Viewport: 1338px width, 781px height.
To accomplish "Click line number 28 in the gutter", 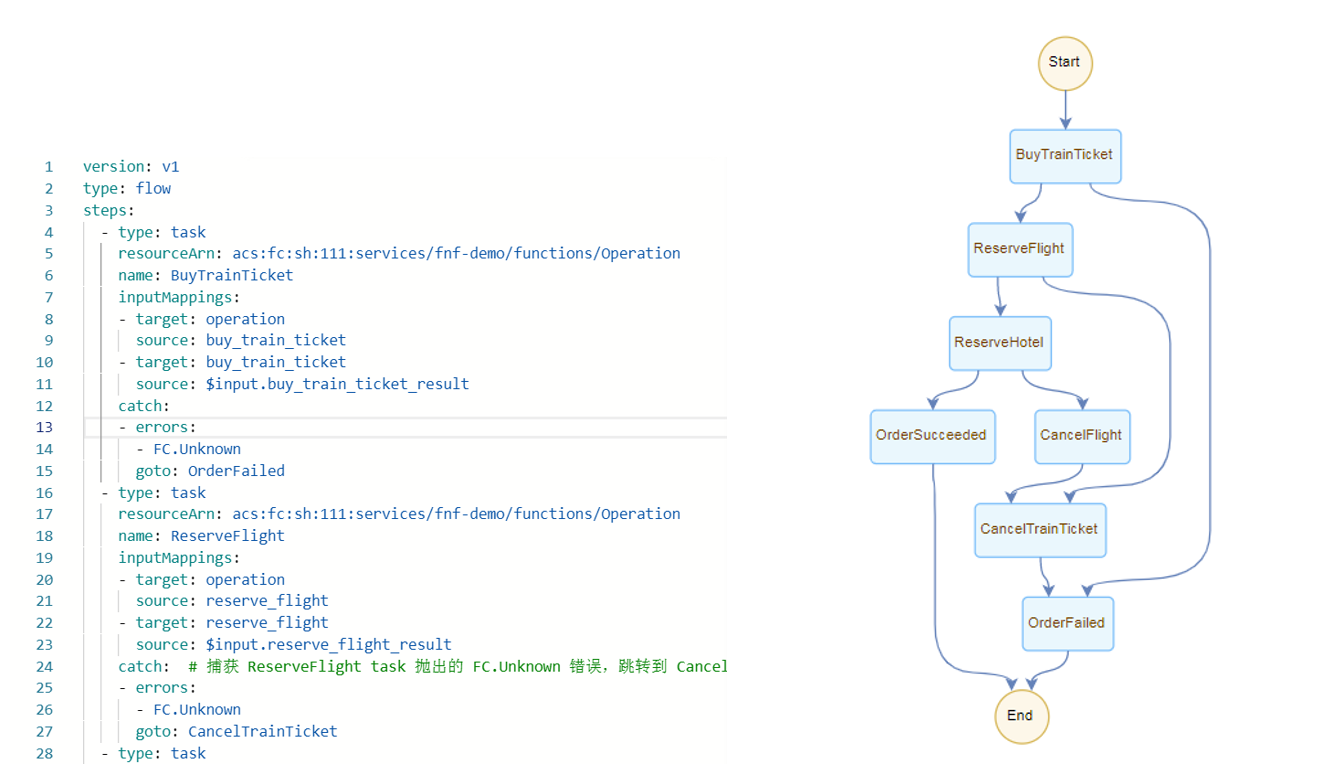I will click(x=44, y=753).
